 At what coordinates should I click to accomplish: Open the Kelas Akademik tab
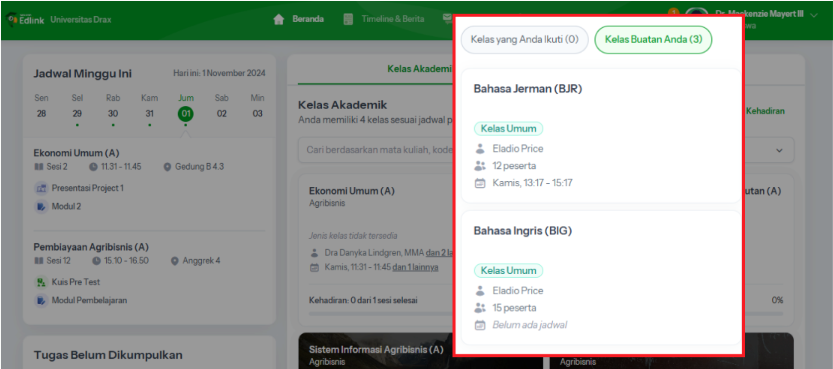tap(419, 68)
